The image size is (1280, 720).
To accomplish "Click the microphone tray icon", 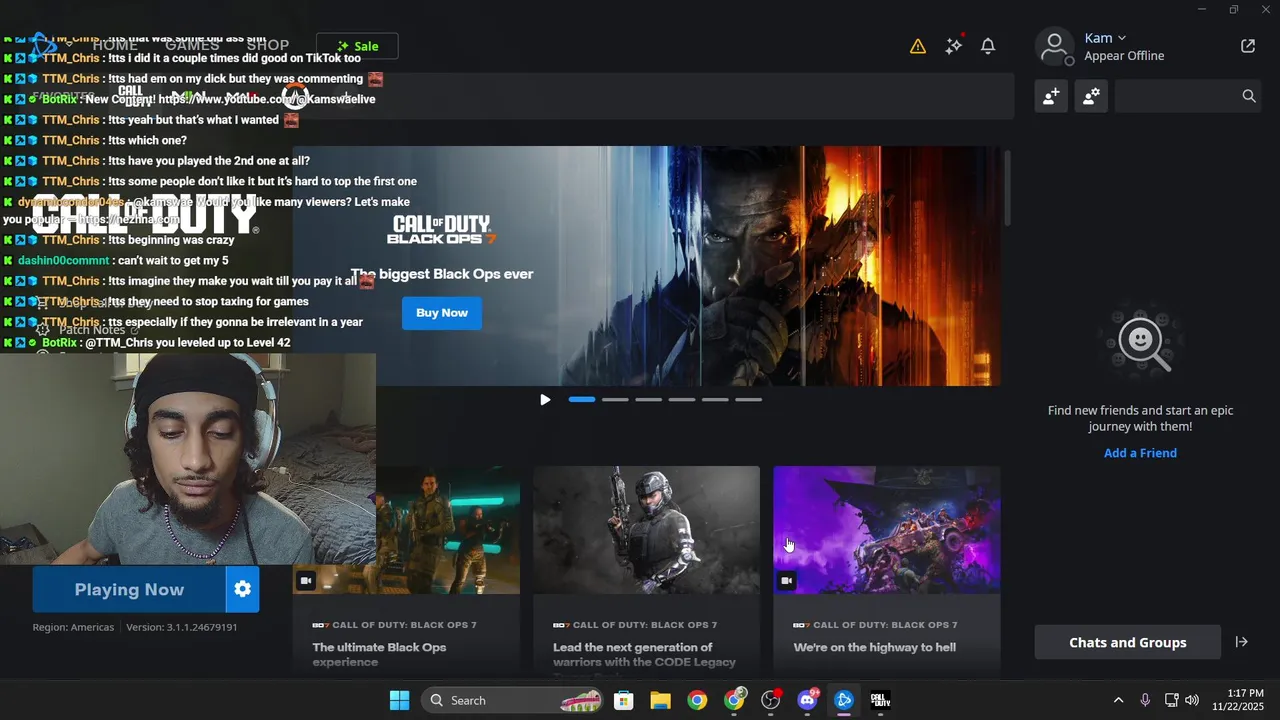I will [1145, 700].
